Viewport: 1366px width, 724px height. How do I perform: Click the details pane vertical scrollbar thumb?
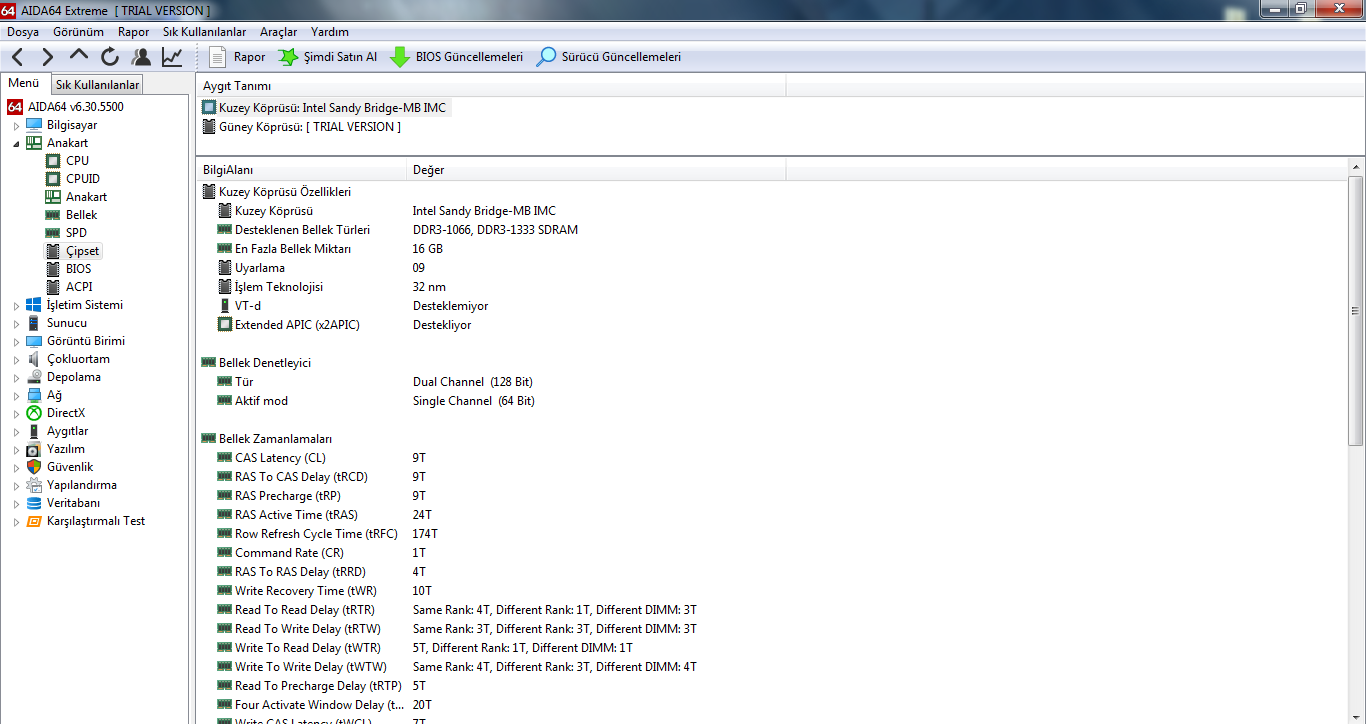tap(1356, 310)
